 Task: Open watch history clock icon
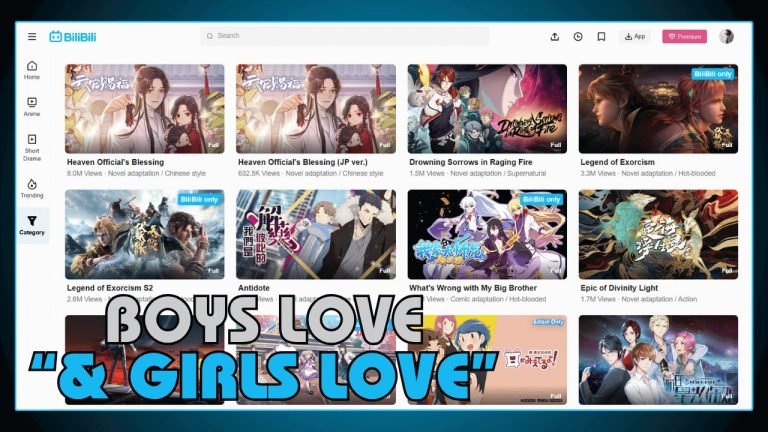click(x=578, y=37)
